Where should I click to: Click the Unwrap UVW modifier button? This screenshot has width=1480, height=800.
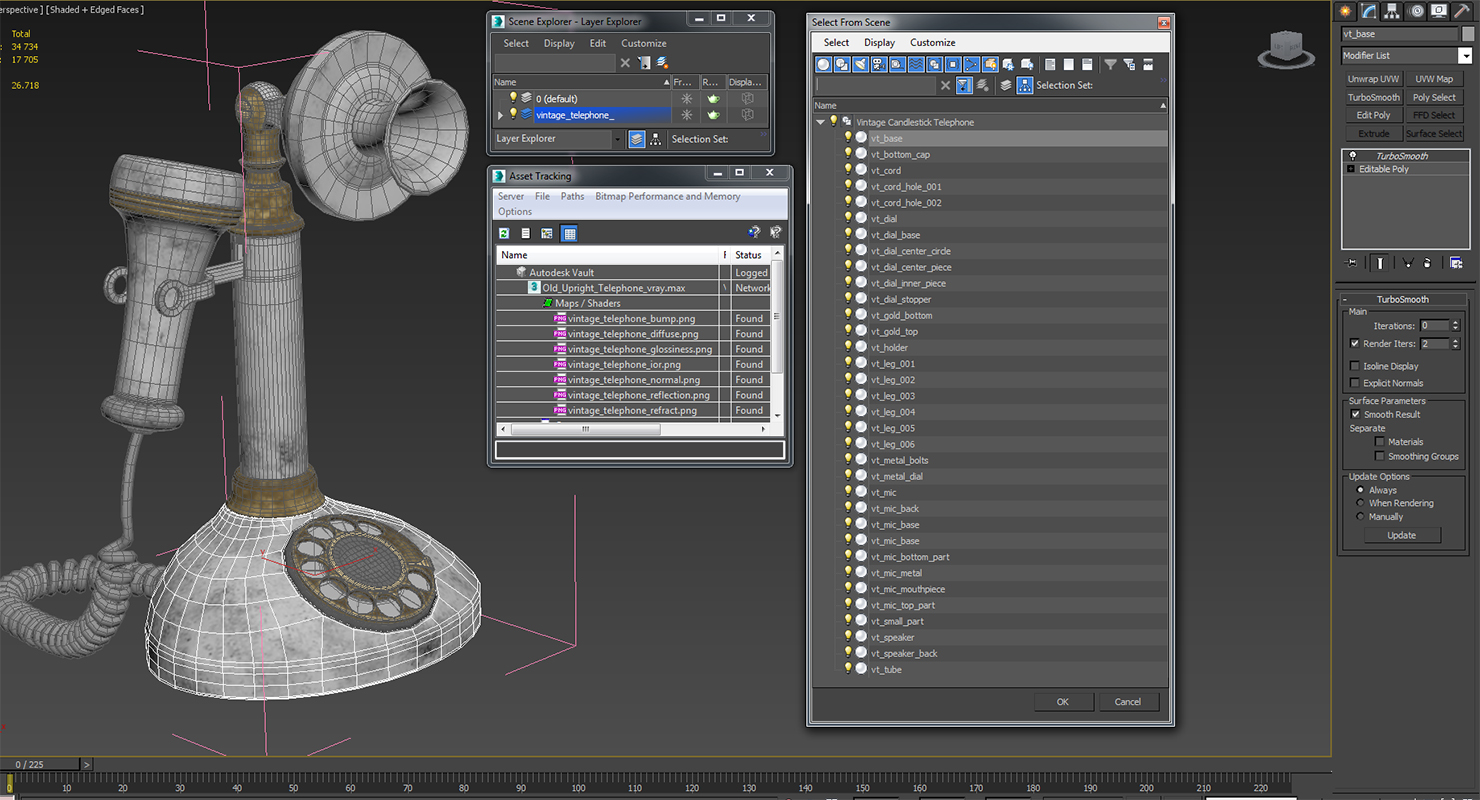(x=1373, y=79)
